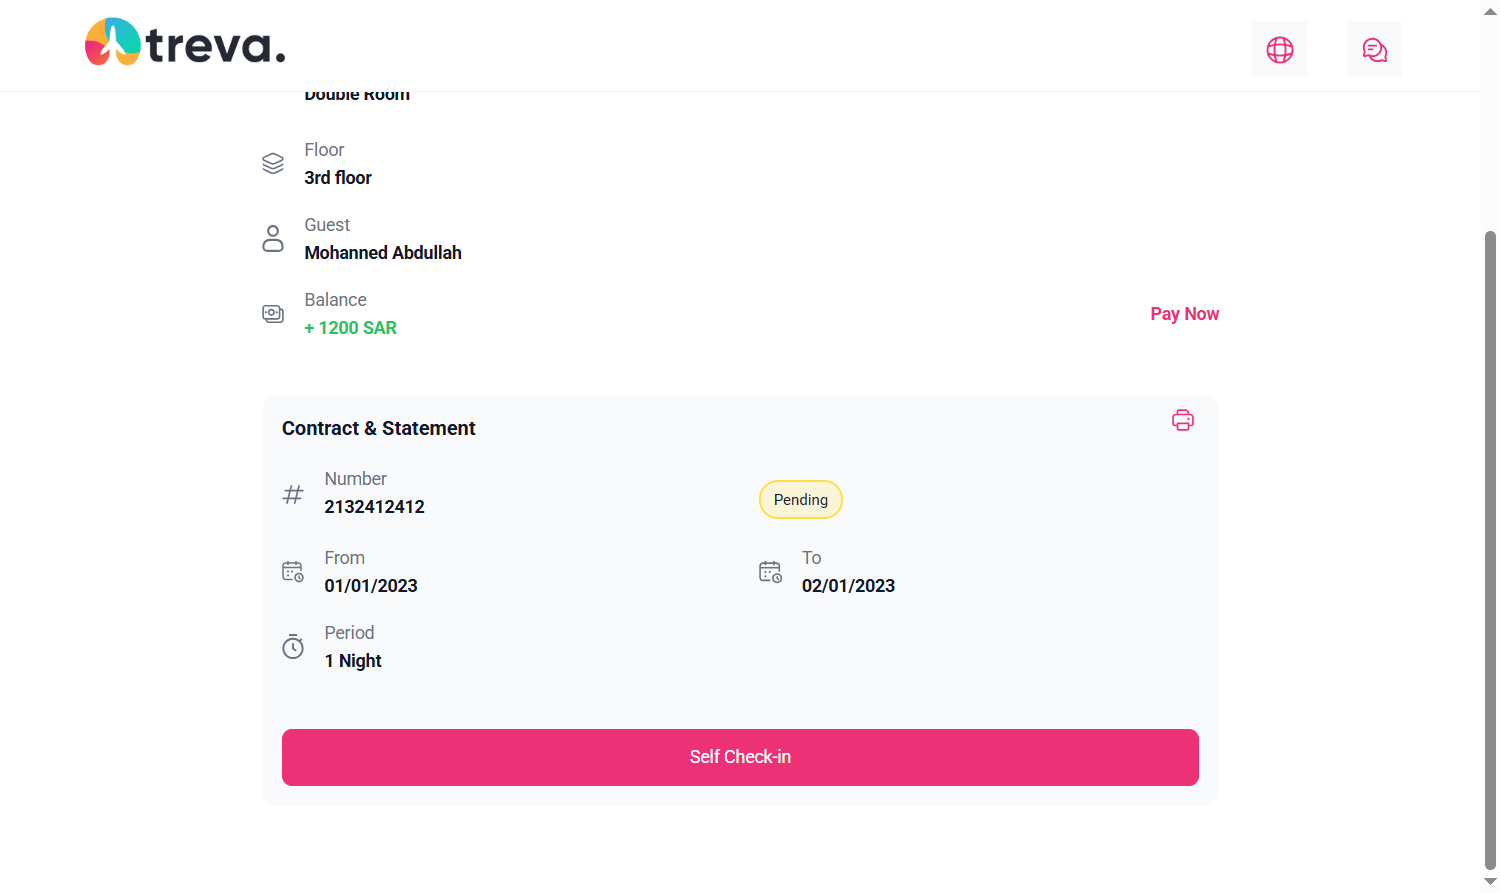The width and height of the screenshot is (1500, 893).
Task: Click the From date calendar icon
Action: [293, 571]
